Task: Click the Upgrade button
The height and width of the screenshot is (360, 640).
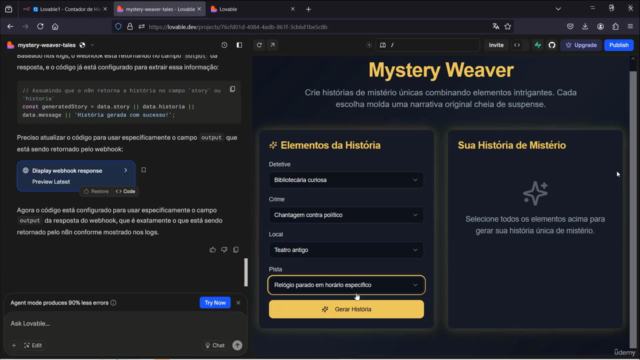Action: (581, 45)
